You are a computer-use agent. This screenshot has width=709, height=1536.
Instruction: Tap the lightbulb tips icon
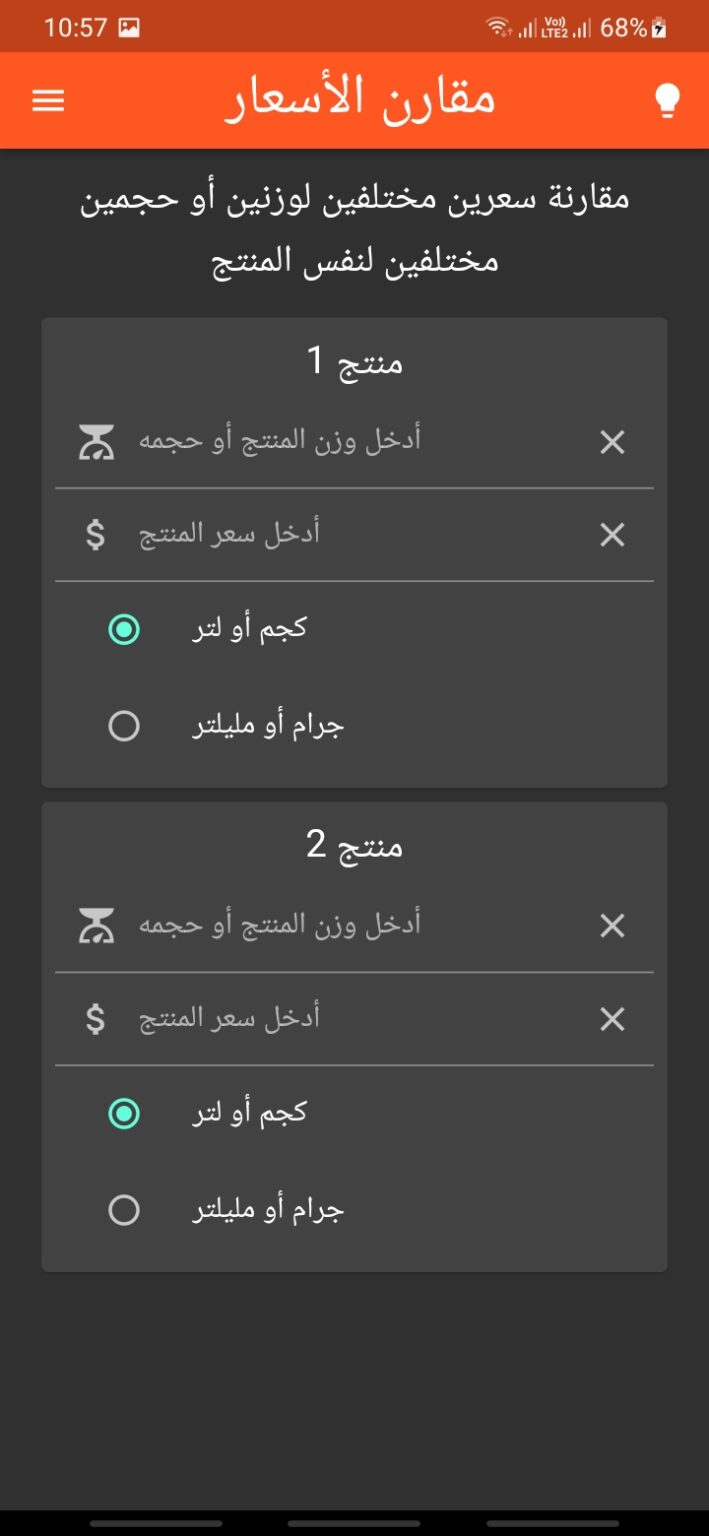(667, 101)
